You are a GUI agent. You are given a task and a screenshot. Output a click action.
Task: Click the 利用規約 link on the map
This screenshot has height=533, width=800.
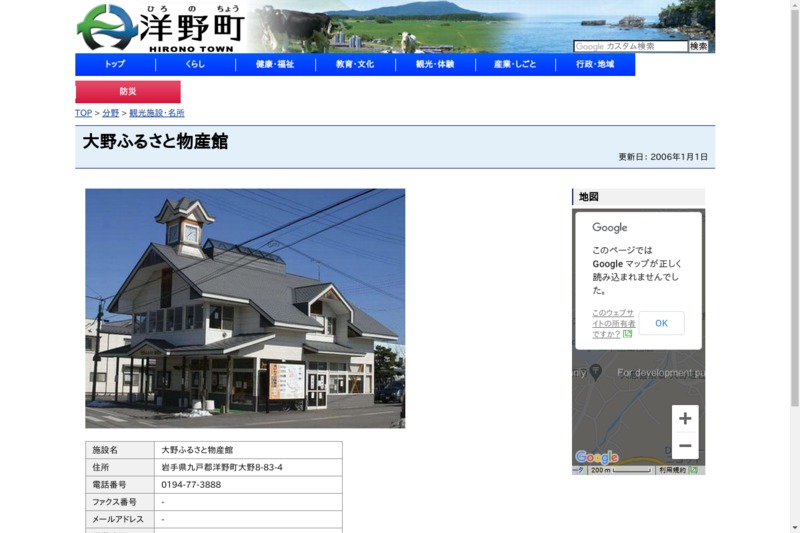[672, 469]
